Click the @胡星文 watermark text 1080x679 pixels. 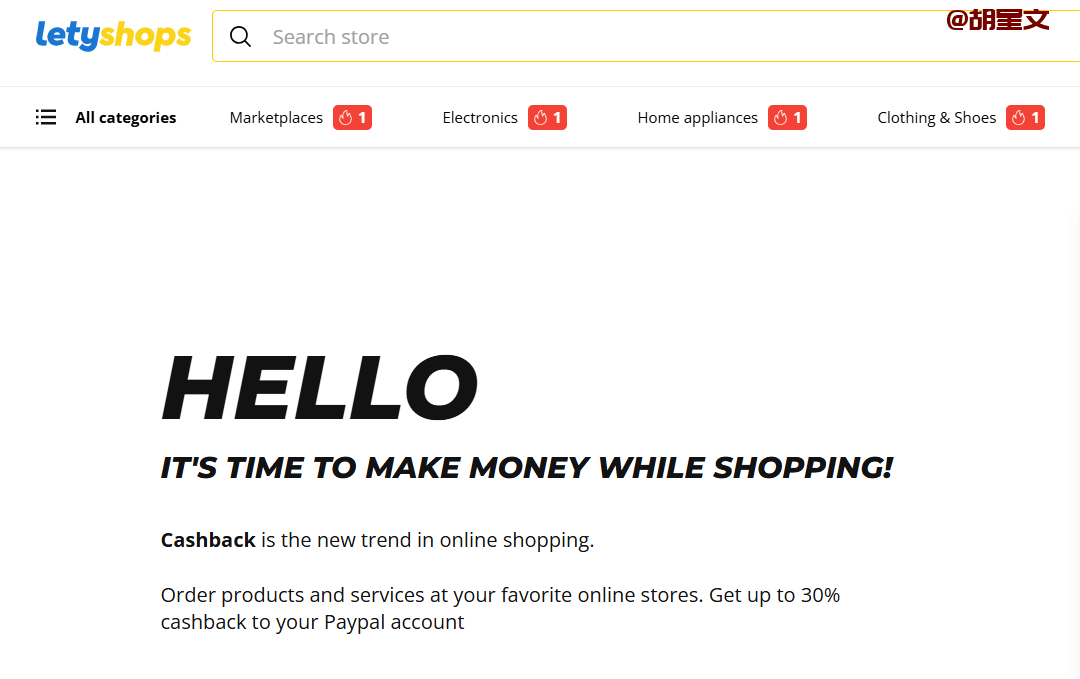[997, 19]
